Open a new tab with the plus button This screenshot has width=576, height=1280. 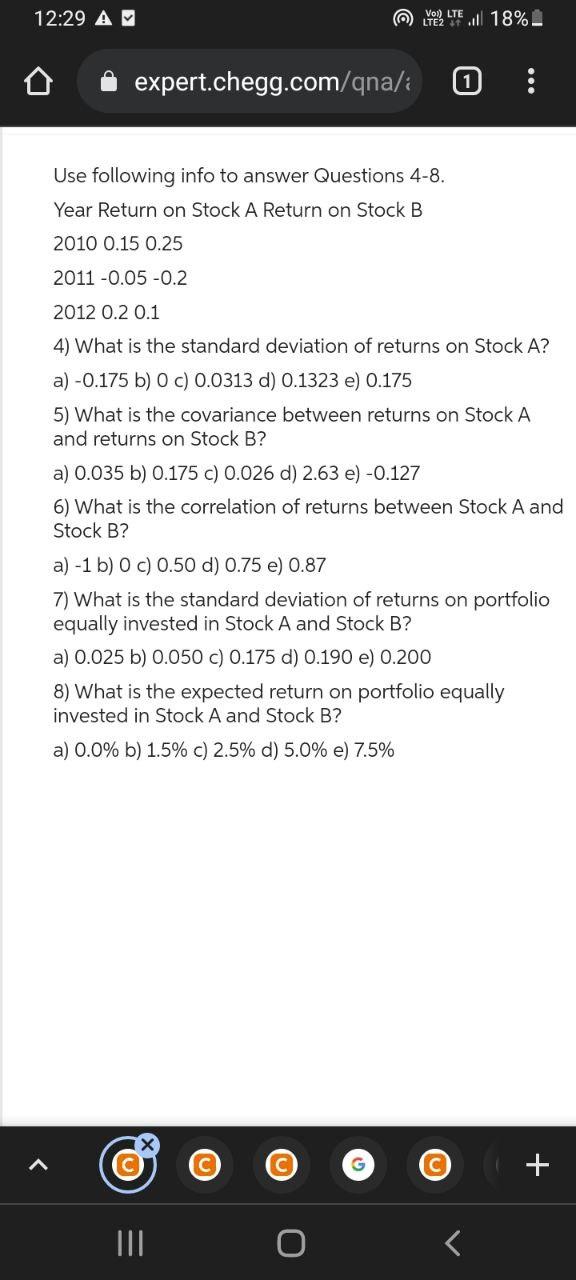tap(537, 1164)
